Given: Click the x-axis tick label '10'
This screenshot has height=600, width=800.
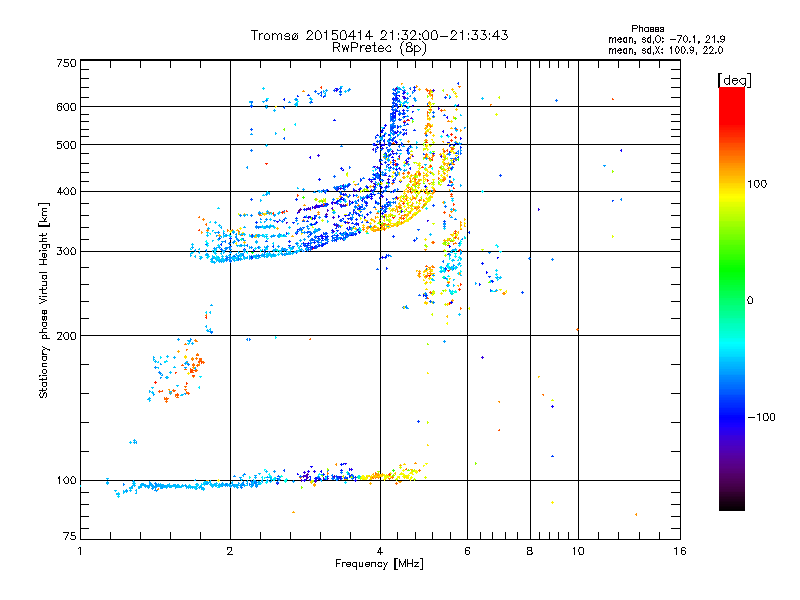Looking at the screenshot, I should [x=578, y=551].
